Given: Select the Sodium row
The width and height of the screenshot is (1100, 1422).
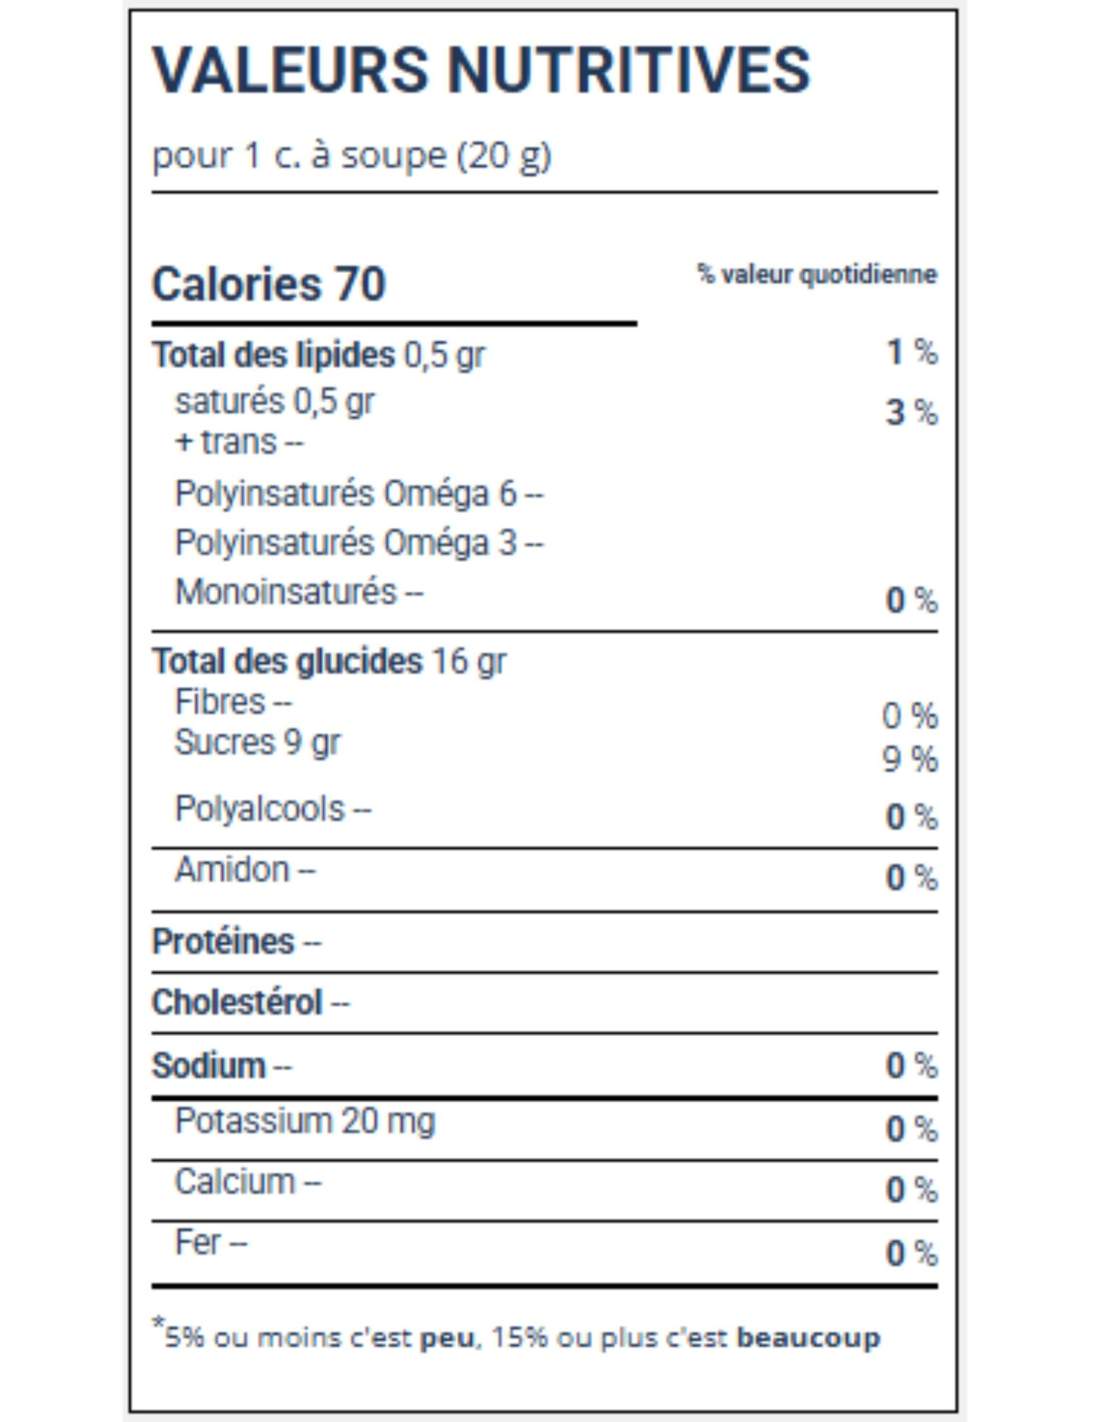Looking at the screenshot, I should coord(545,1066).
